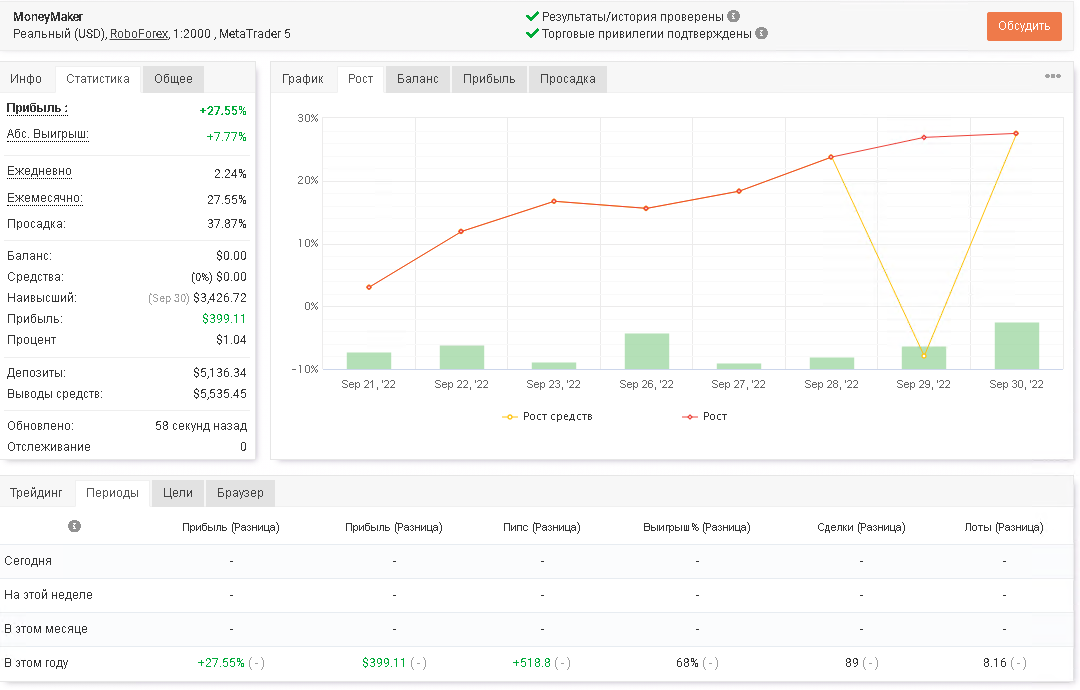The image size is (1080, 690).
Task: Open the Браузер tab
Action: (x=240, y=493)
